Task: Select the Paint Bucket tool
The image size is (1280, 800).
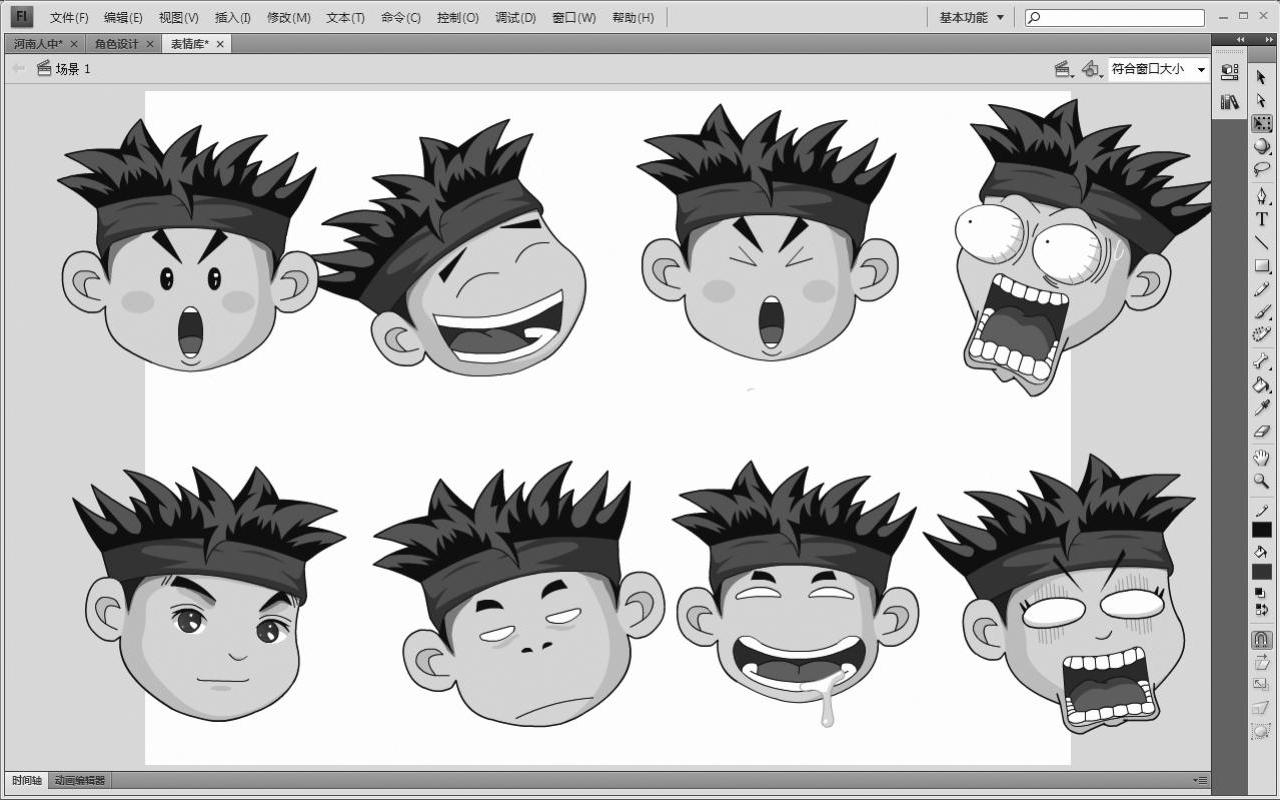Action: click(1261, 385)
